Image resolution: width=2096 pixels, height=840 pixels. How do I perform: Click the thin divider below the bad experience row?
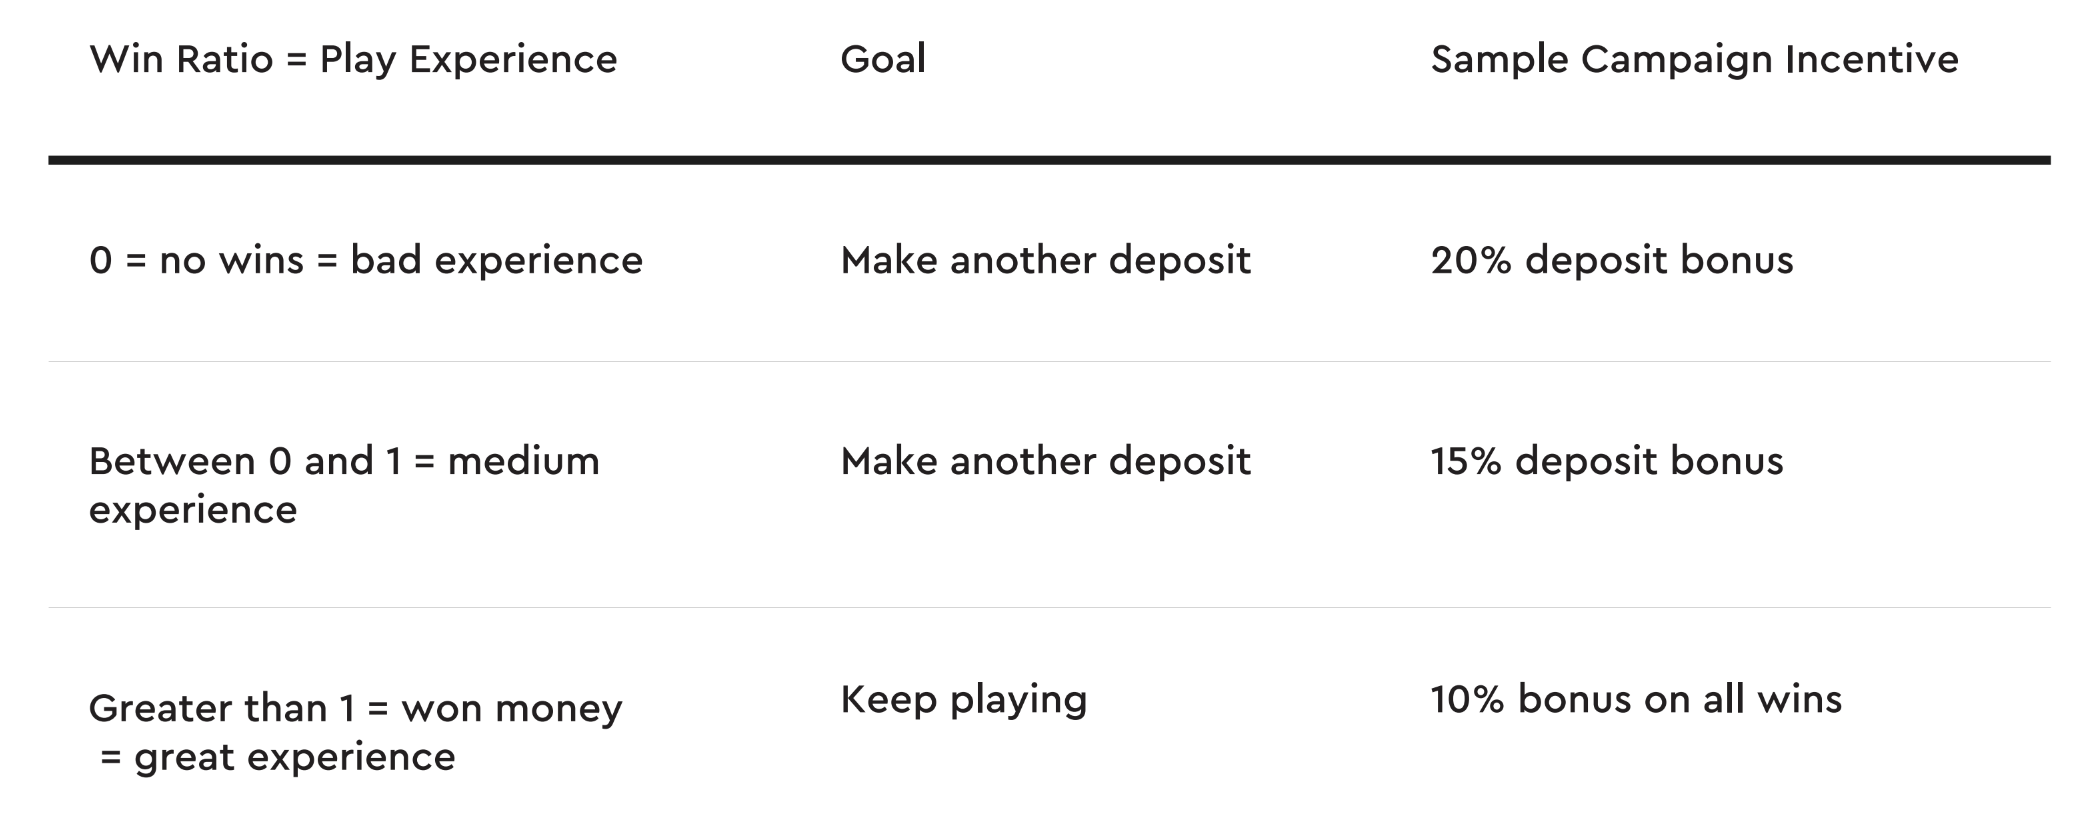pyautogui.click(x=1049, y=361)
